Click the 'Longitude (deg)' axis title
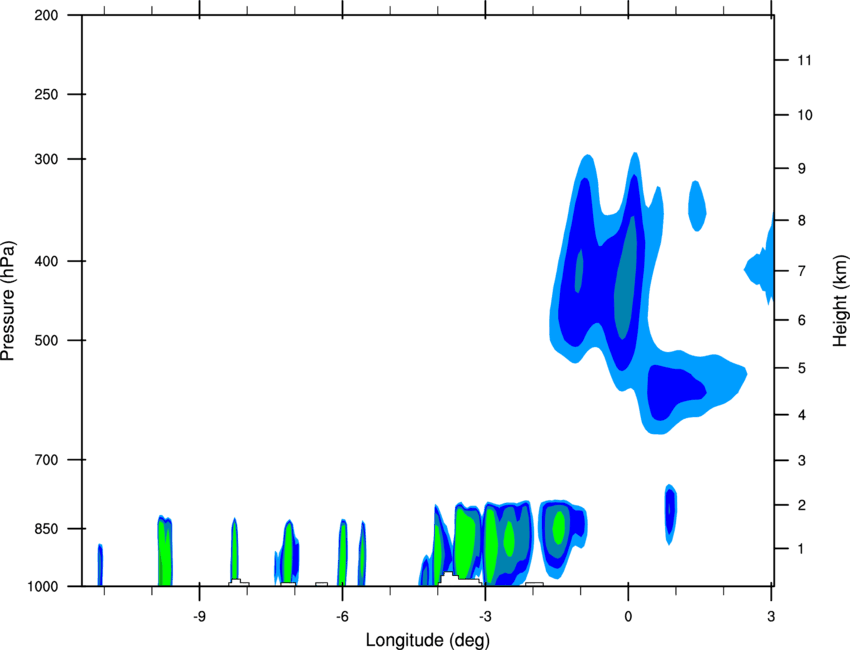 coord(428,640)
